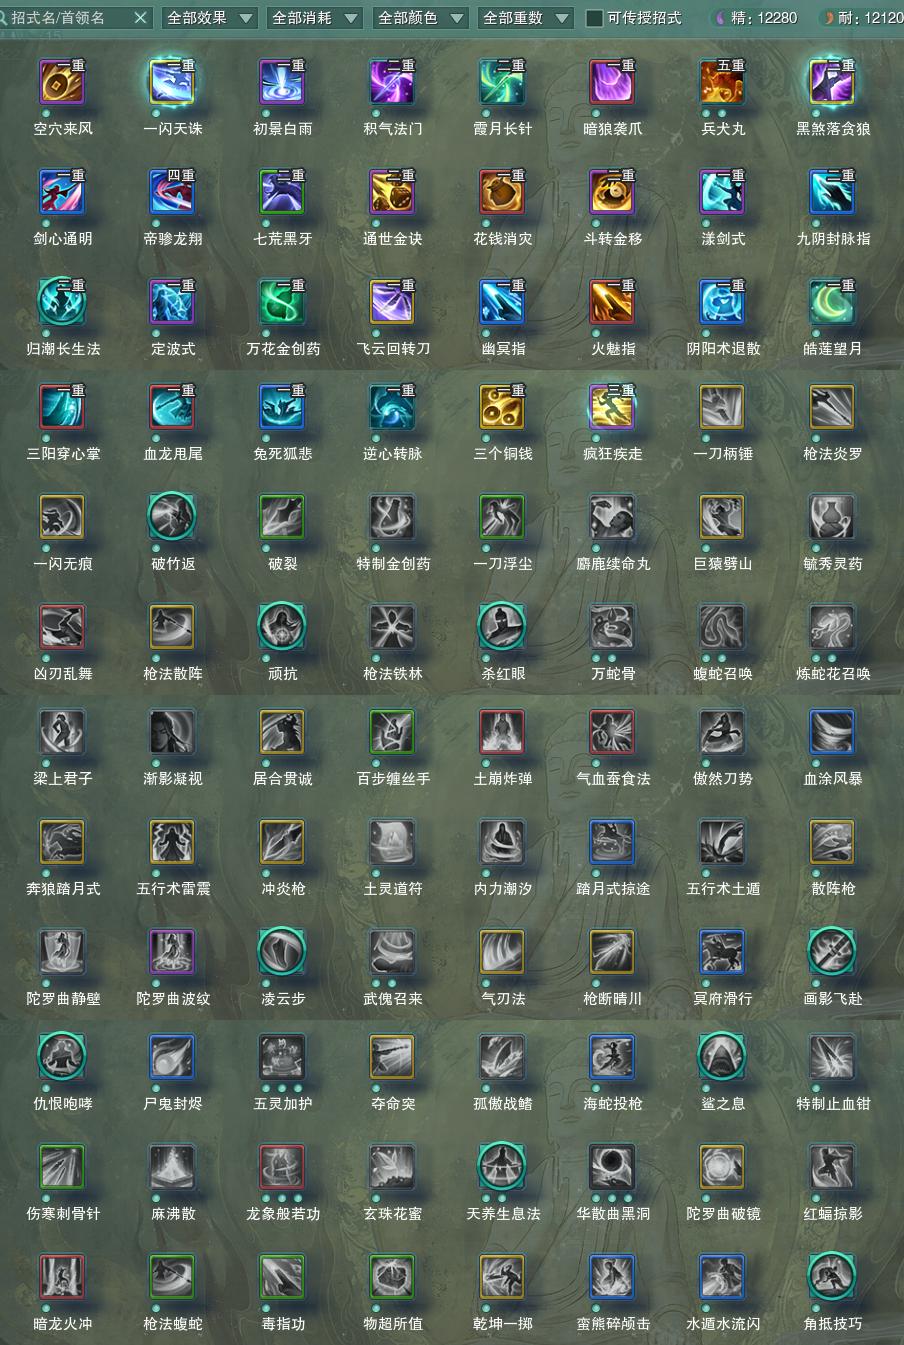
Task: Click the 伤寒刺骨针 skill icon
Action: tap(62, 1168)
